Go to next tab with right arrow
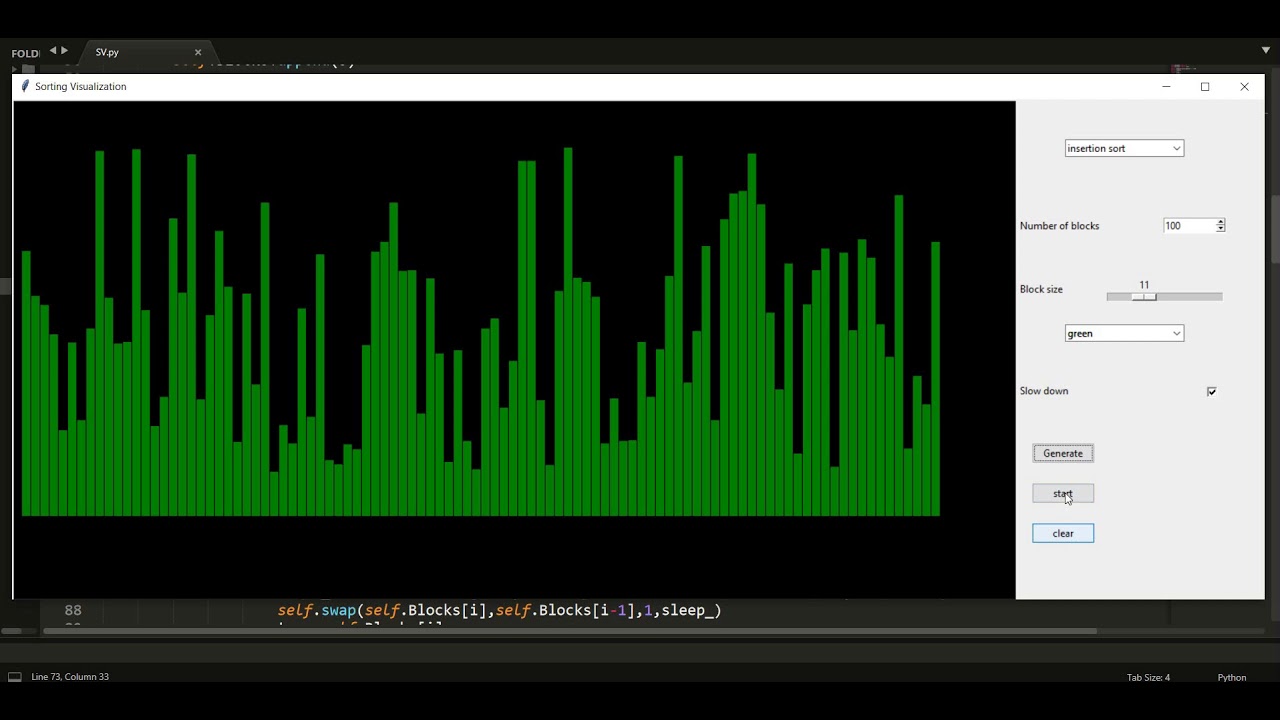Screen dimensions: 1280x720 [65, 51]
